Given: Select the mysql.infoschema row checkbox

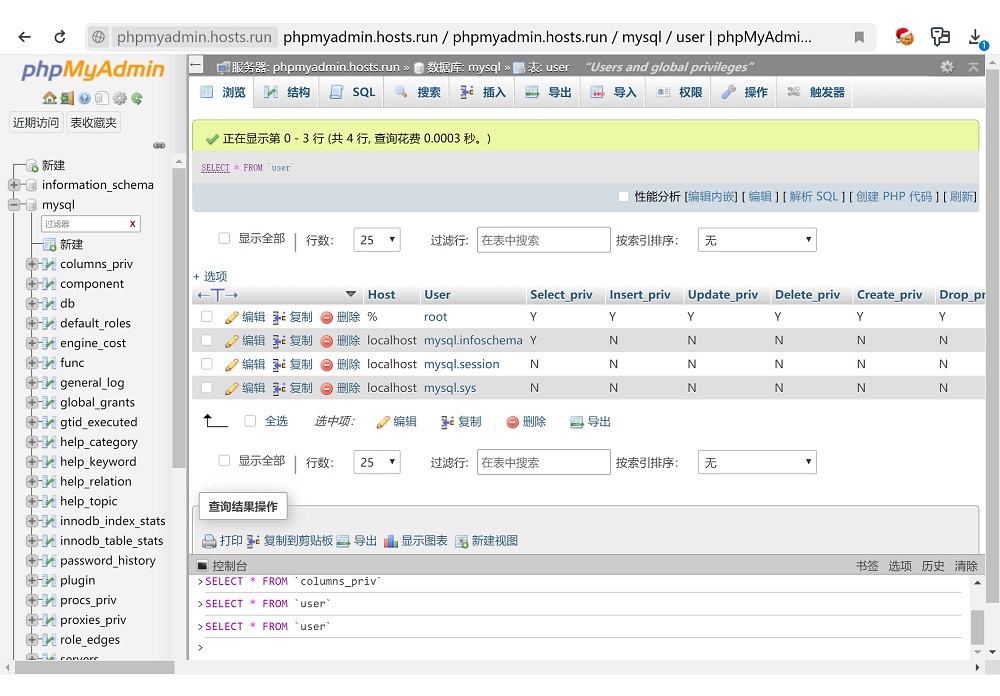Looking at the screenshot, I should click(207, 340).
